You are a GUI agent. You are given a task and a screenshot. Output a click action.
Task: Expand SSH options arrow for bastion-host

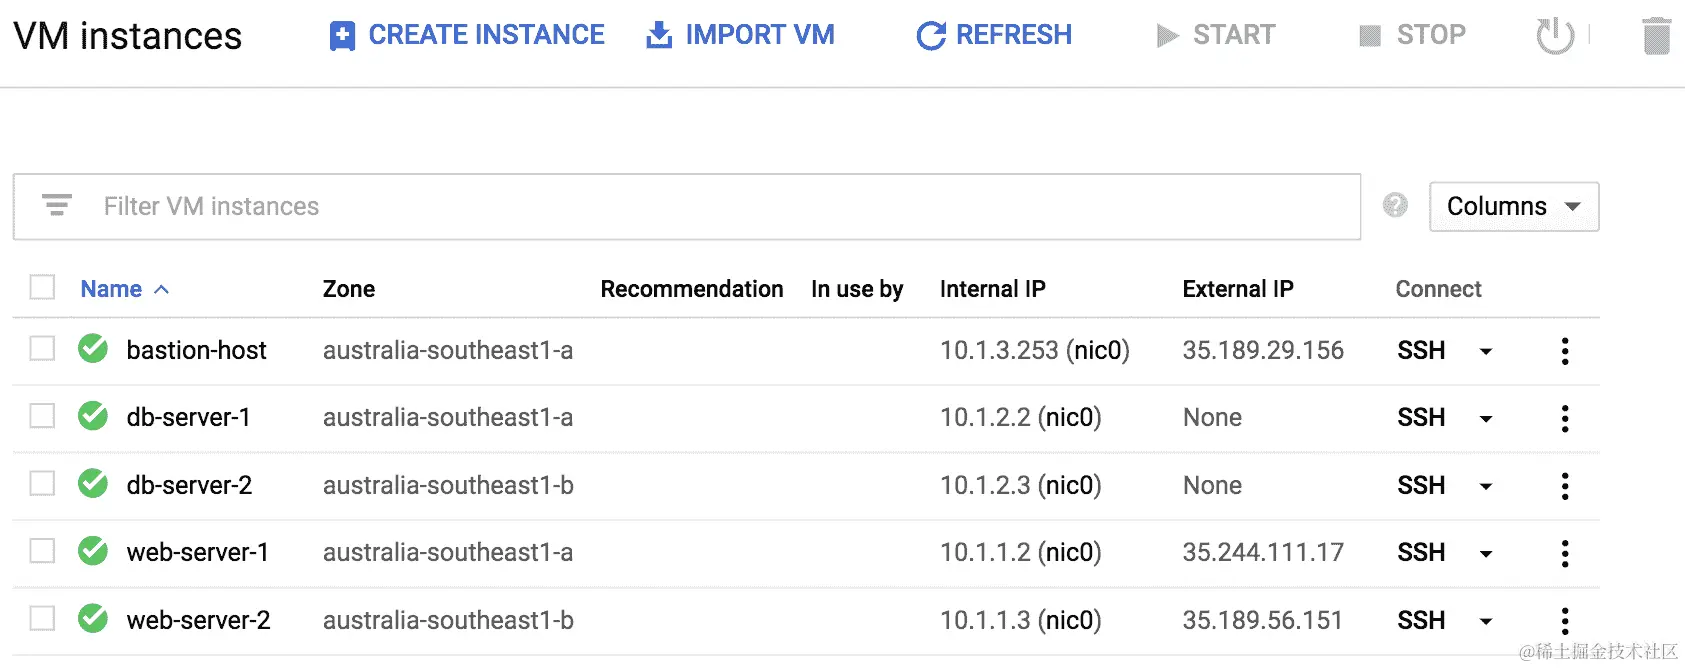pos(1486,351)
